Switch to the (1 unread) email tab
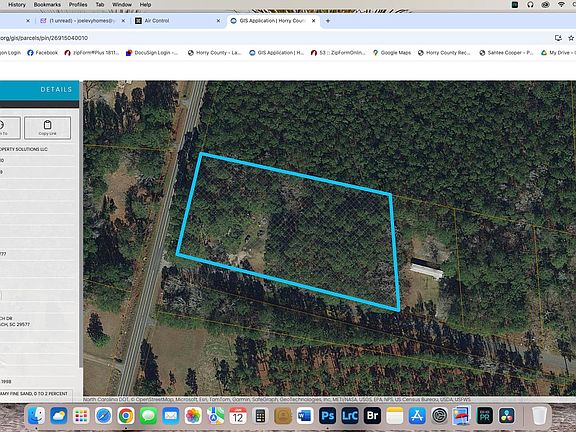This screenshot has width=576, height=432. coord(82,21)
